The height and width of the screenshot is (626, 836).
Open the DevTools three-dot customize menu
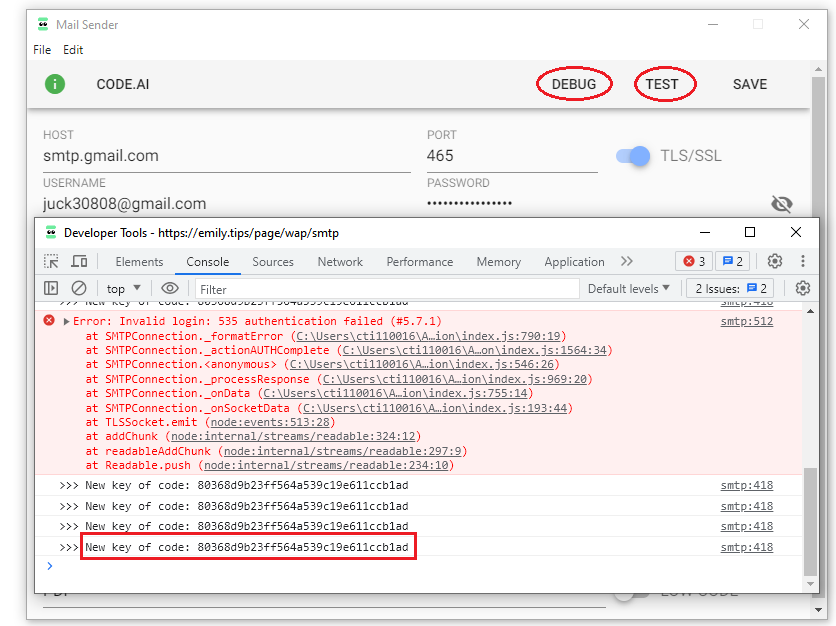pos(803,261)
